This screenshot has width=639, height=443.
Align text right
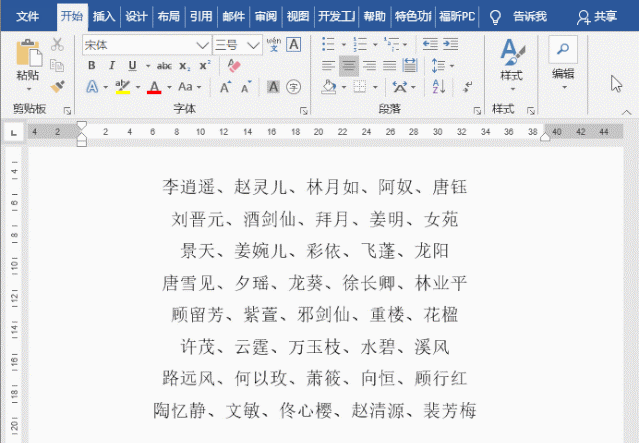tap(369, 65)
